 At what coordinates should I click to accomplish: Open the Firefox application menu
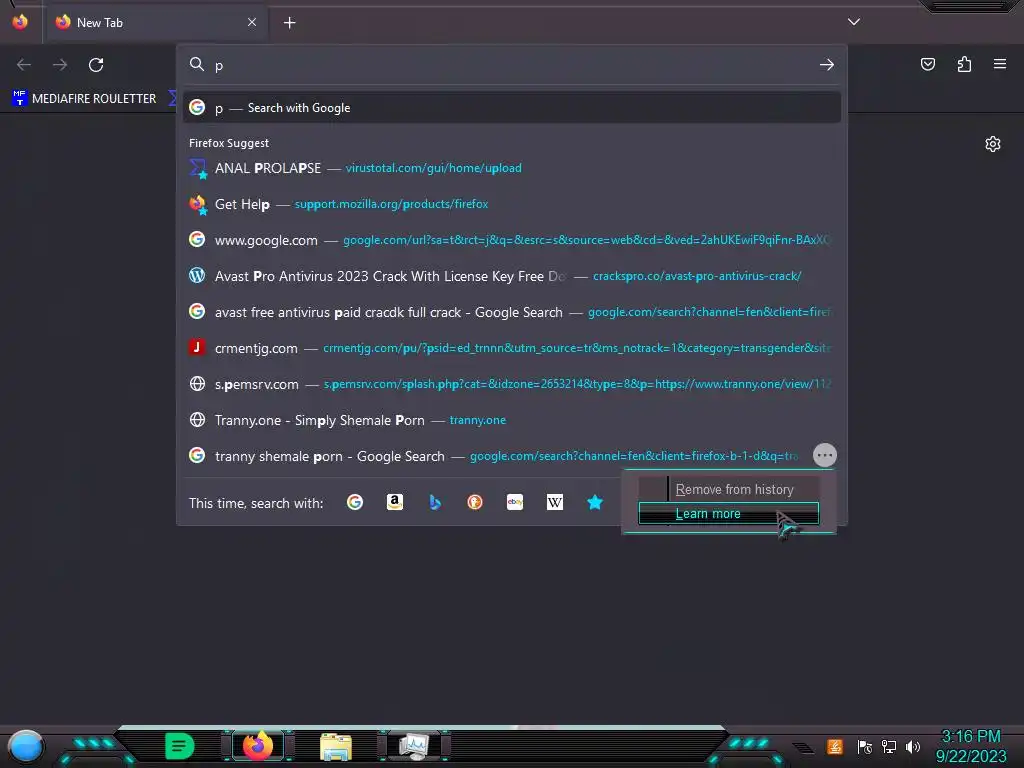pyautogui.click(x=1000, y=64)
